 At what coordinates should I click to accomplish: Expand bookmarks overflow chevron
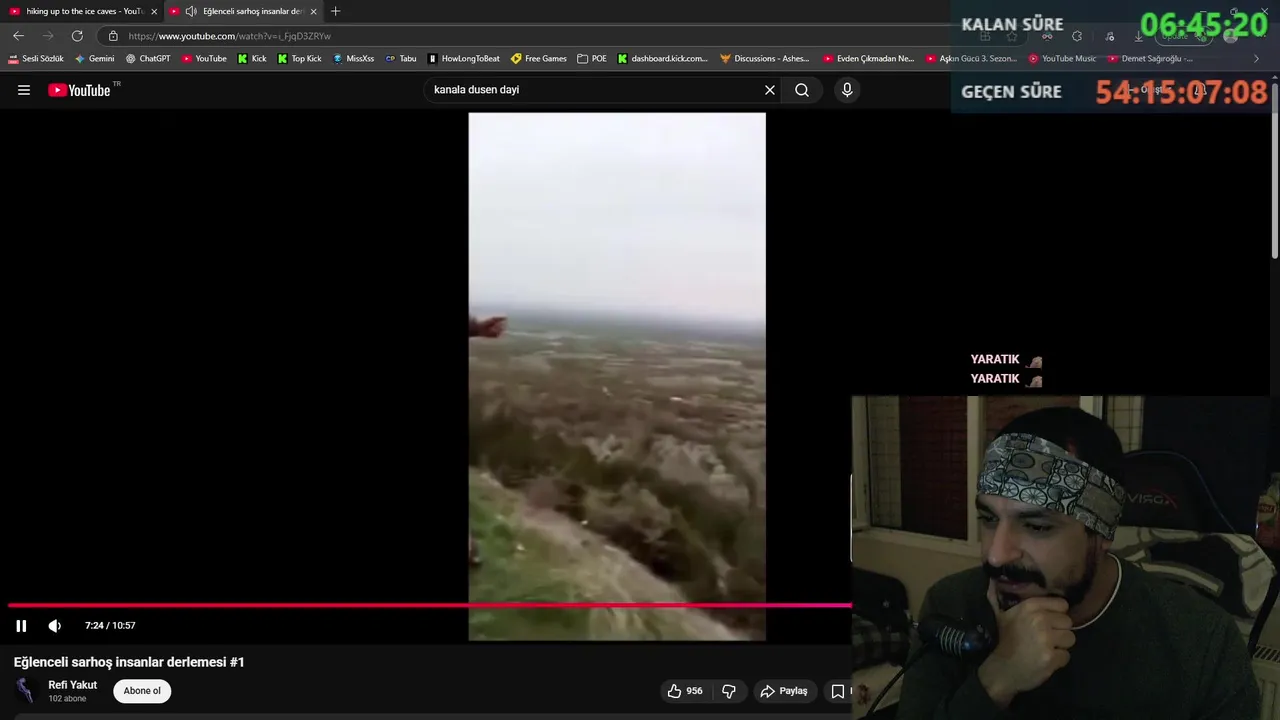pyautogui.click(x=1257, y=59)
